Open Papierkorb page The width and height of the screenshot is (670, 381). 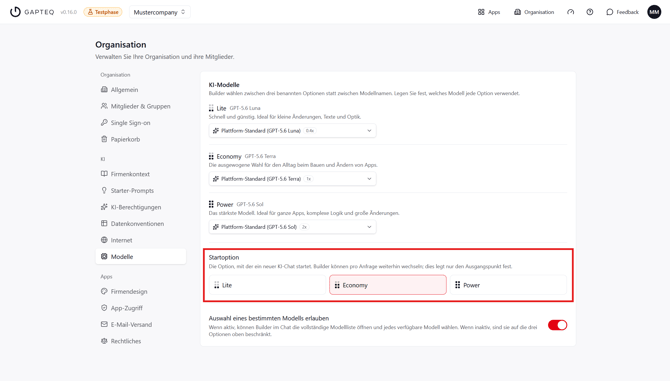pyautogui.click(x=141, y=139)
